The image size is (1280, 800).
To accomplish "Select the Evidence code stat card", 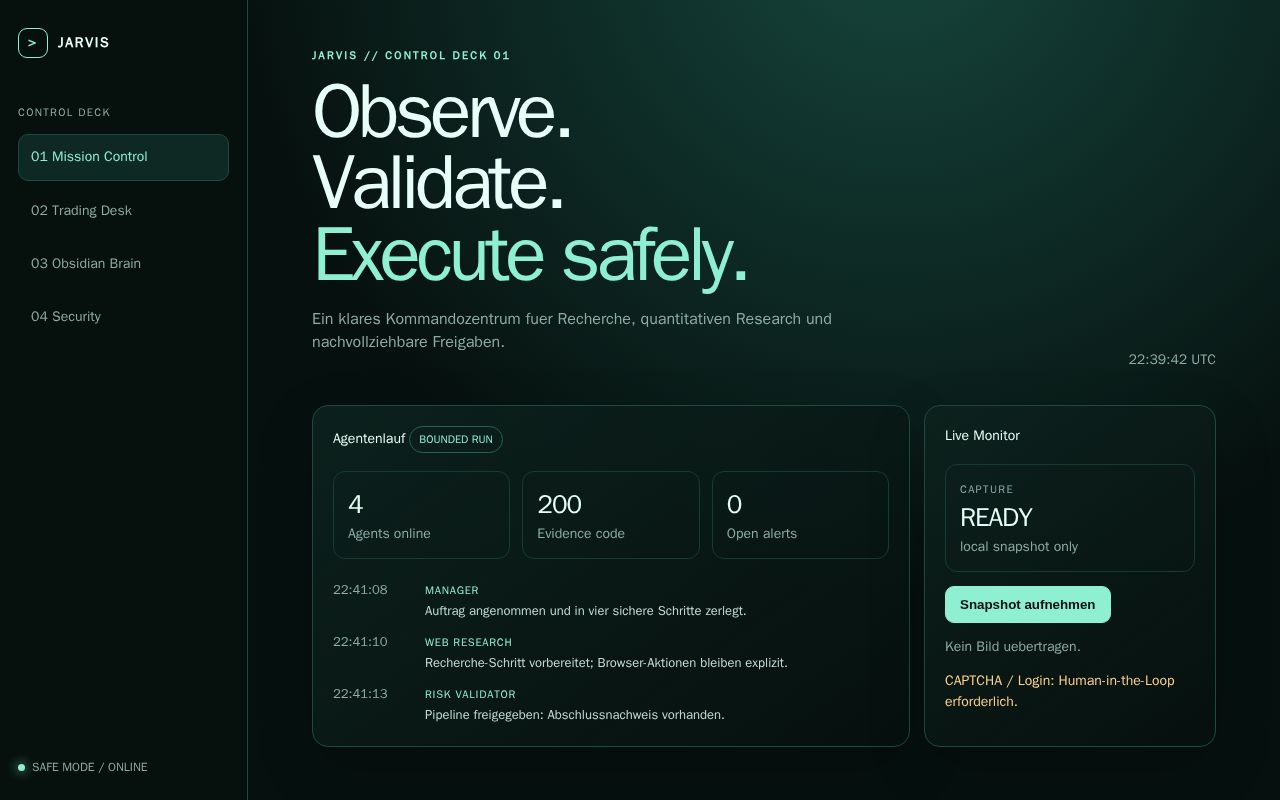I will [611, 515].
